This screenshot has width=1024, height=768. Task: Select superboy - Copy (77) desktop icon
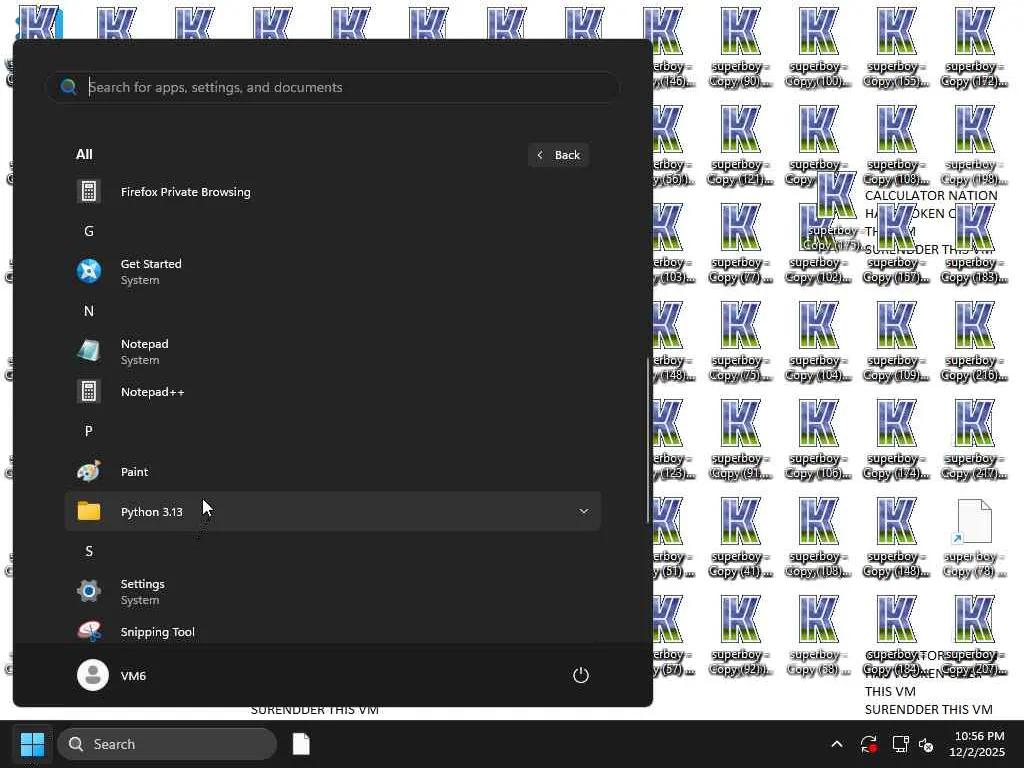click(x=741, y=243)
